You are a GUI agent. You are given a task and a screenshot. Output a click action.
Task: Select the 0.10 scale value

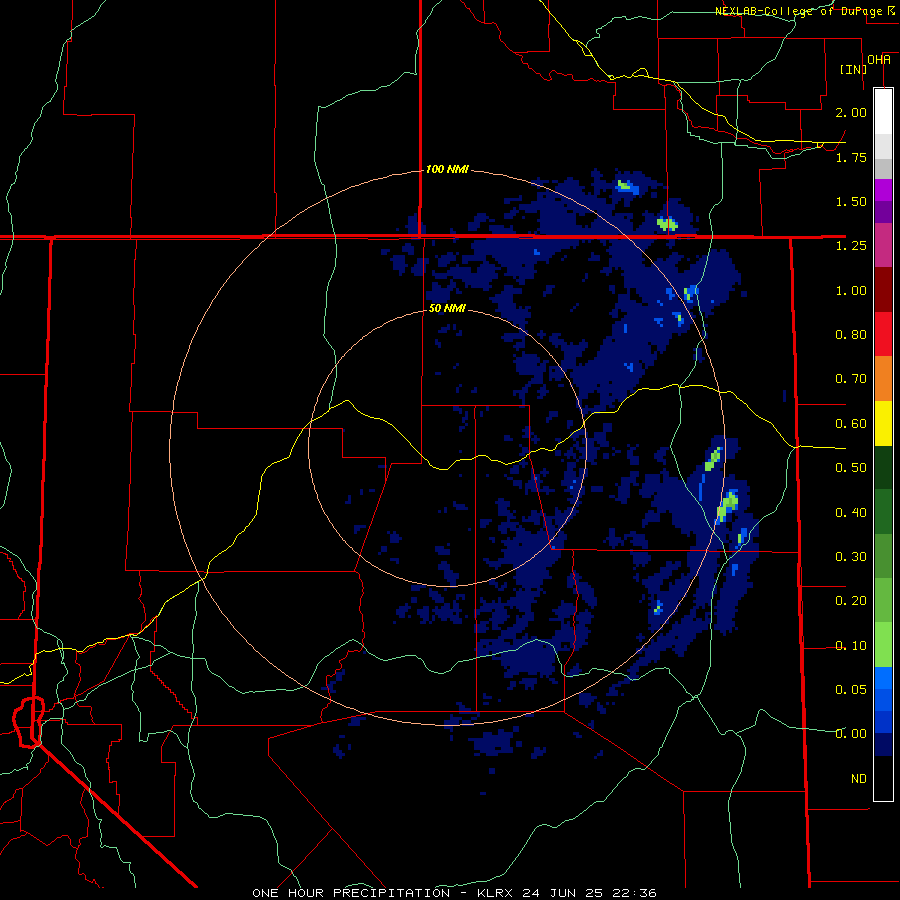[851, 646]
